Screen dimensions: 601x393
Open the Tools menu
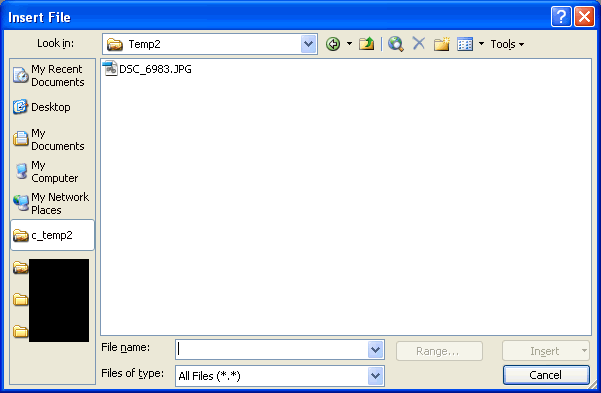coord(507,44)
